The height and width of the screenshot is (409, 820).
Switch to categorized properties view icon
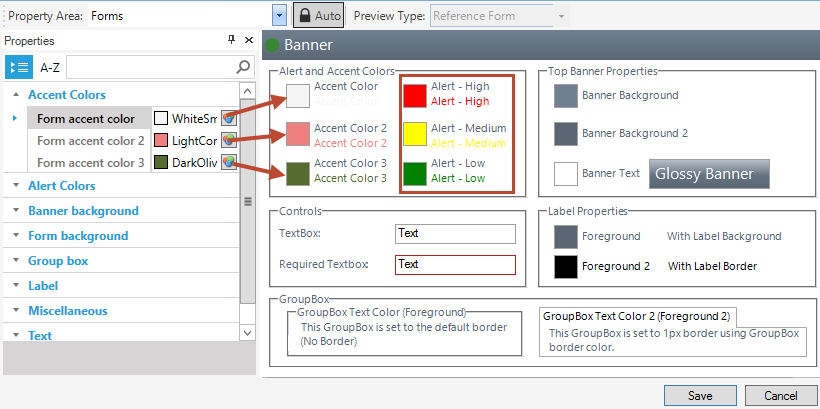click(x=19, y=67)
